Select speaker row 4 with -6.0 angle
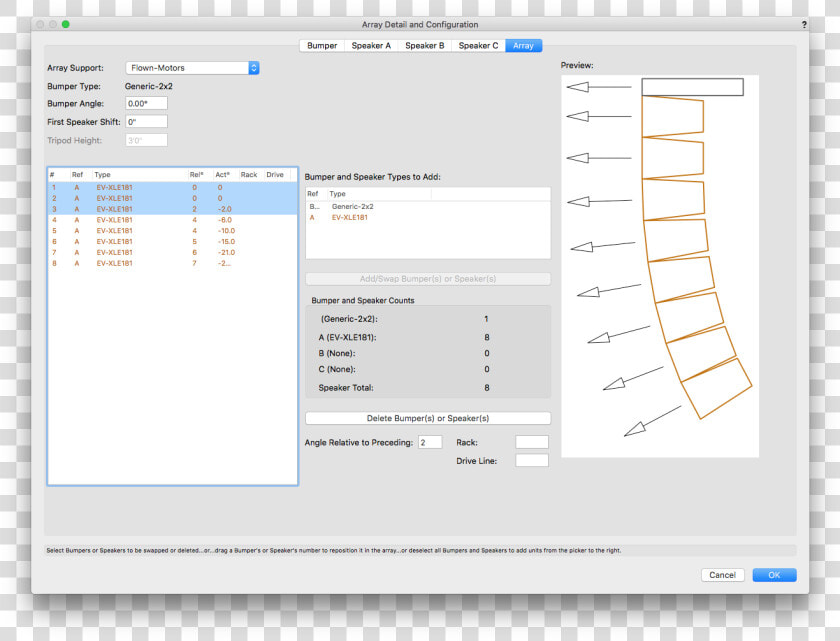840x641 pixels. (172, 220)
